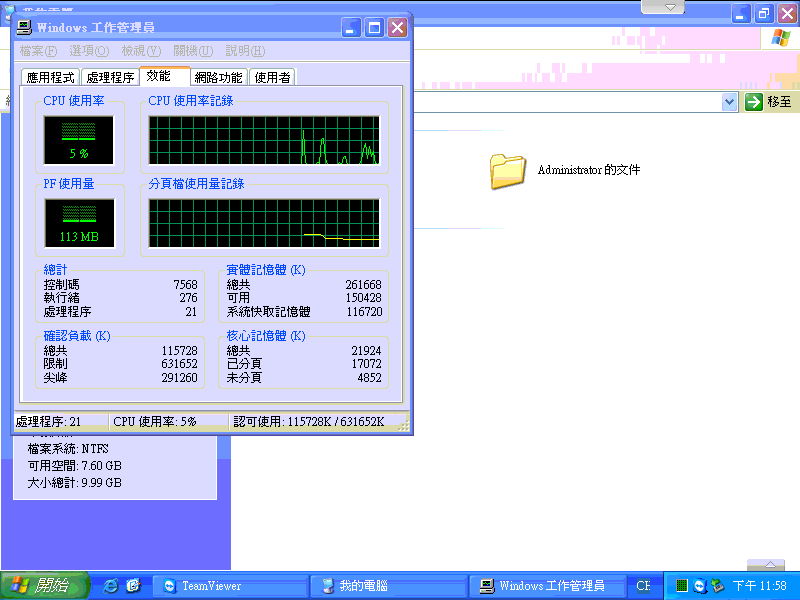The width and height of the screenshot is (800, 600).
Task: Click the 控制碼 value 7568
Action: point(185,284)
